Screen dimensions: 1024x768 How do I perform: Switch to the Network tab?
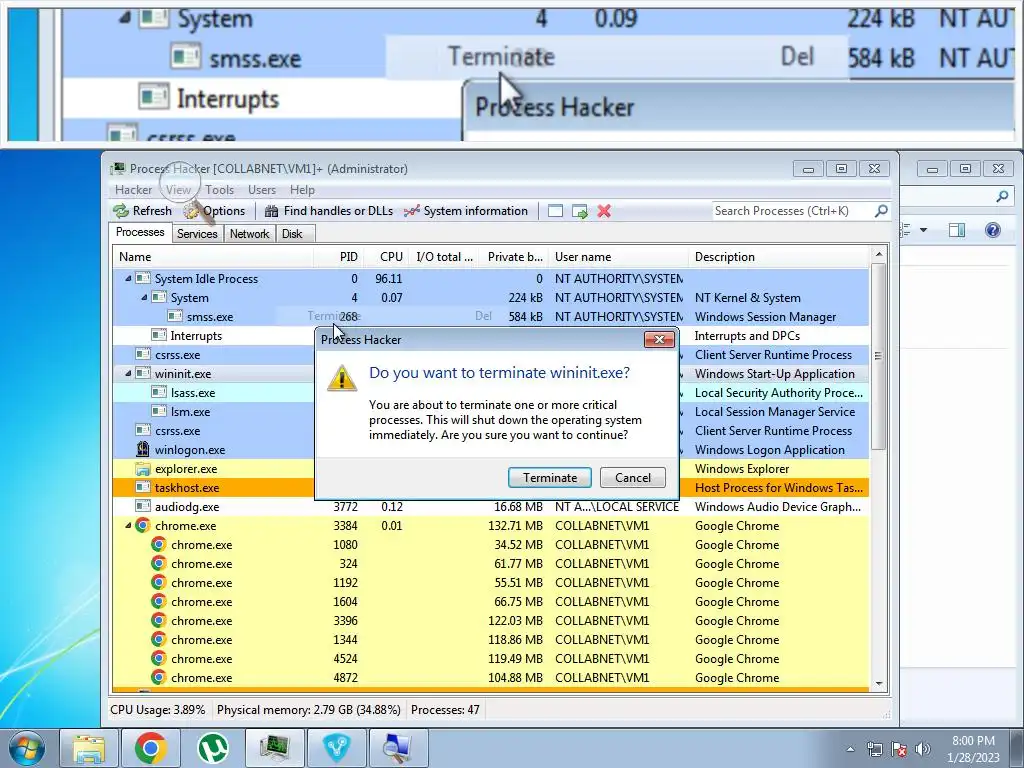pyautogui.click(x=249, y=234)
